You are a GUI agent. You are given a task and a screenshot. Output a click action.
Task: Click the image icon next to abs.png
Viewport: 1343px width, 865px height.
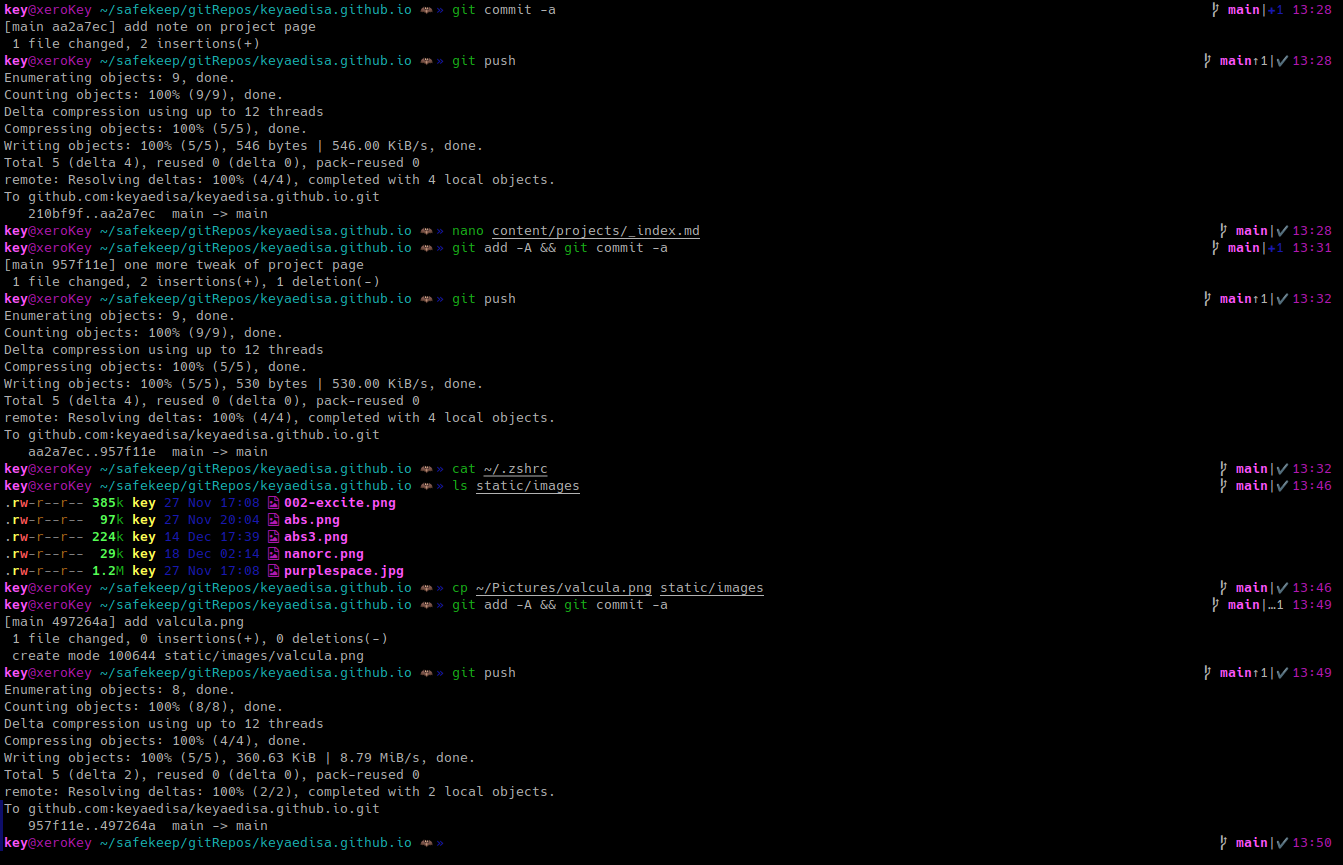pos(273,519)
